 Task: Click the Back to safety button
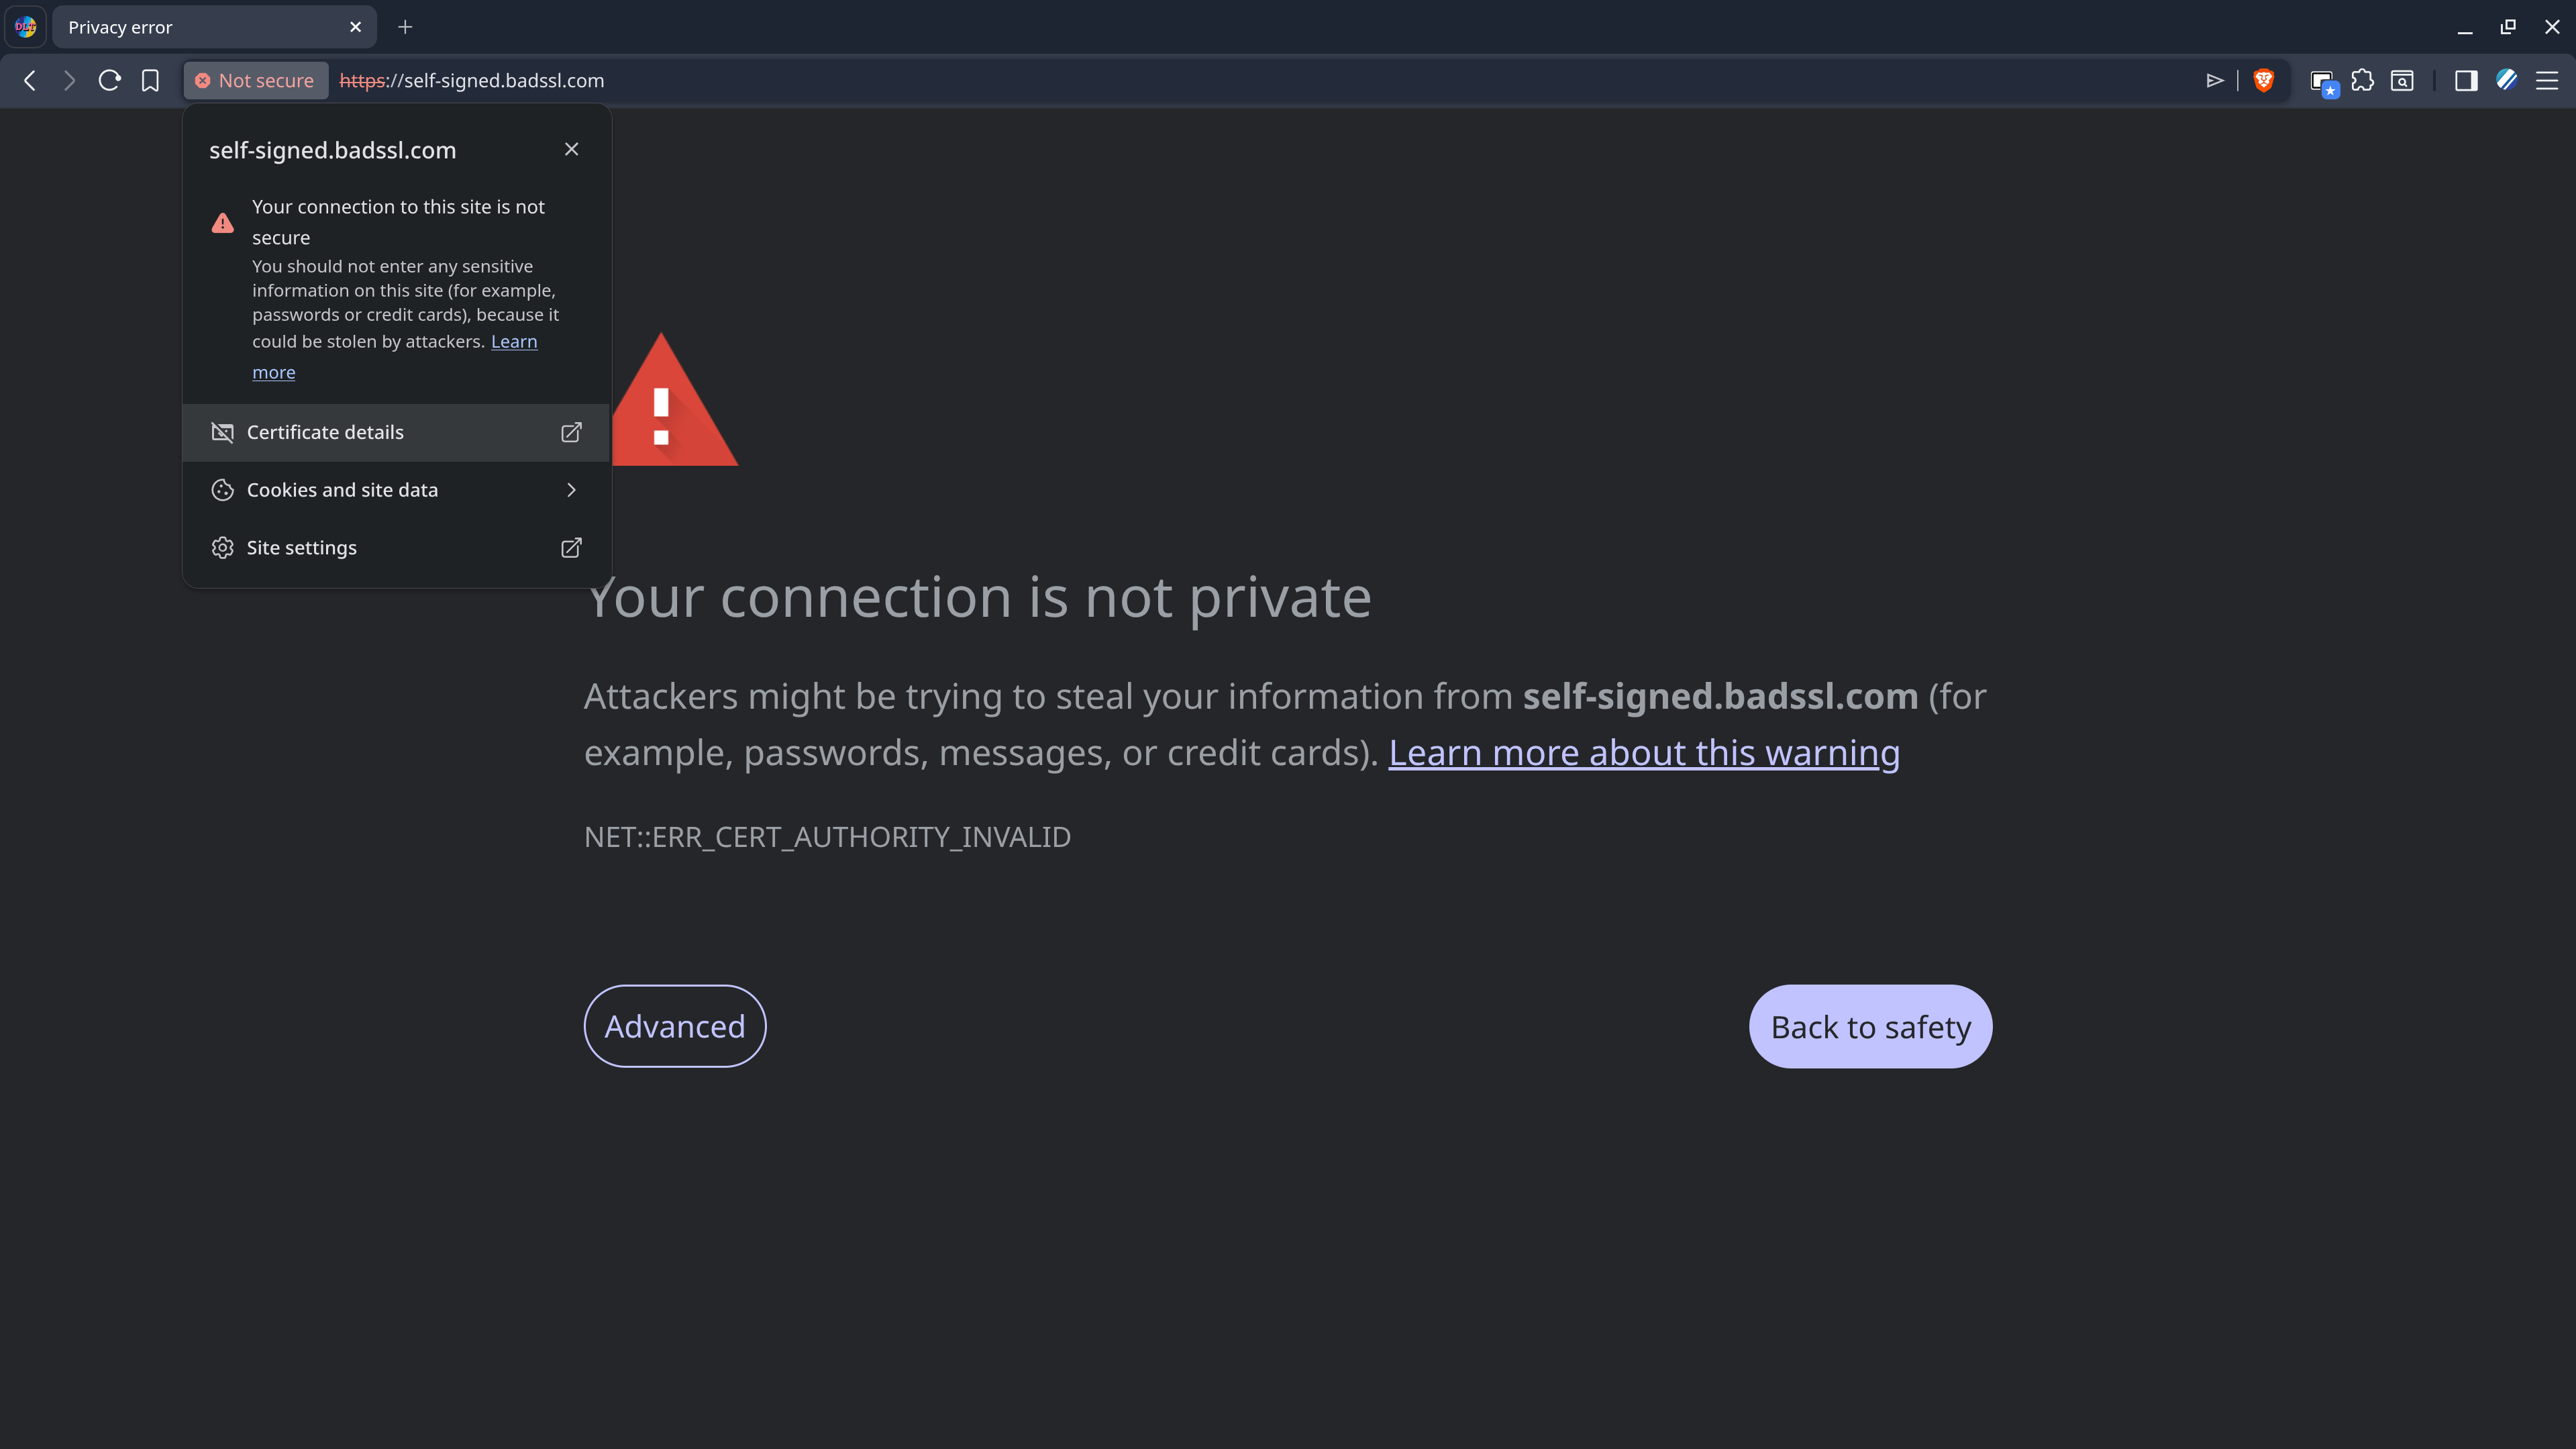point(1869,1026)
